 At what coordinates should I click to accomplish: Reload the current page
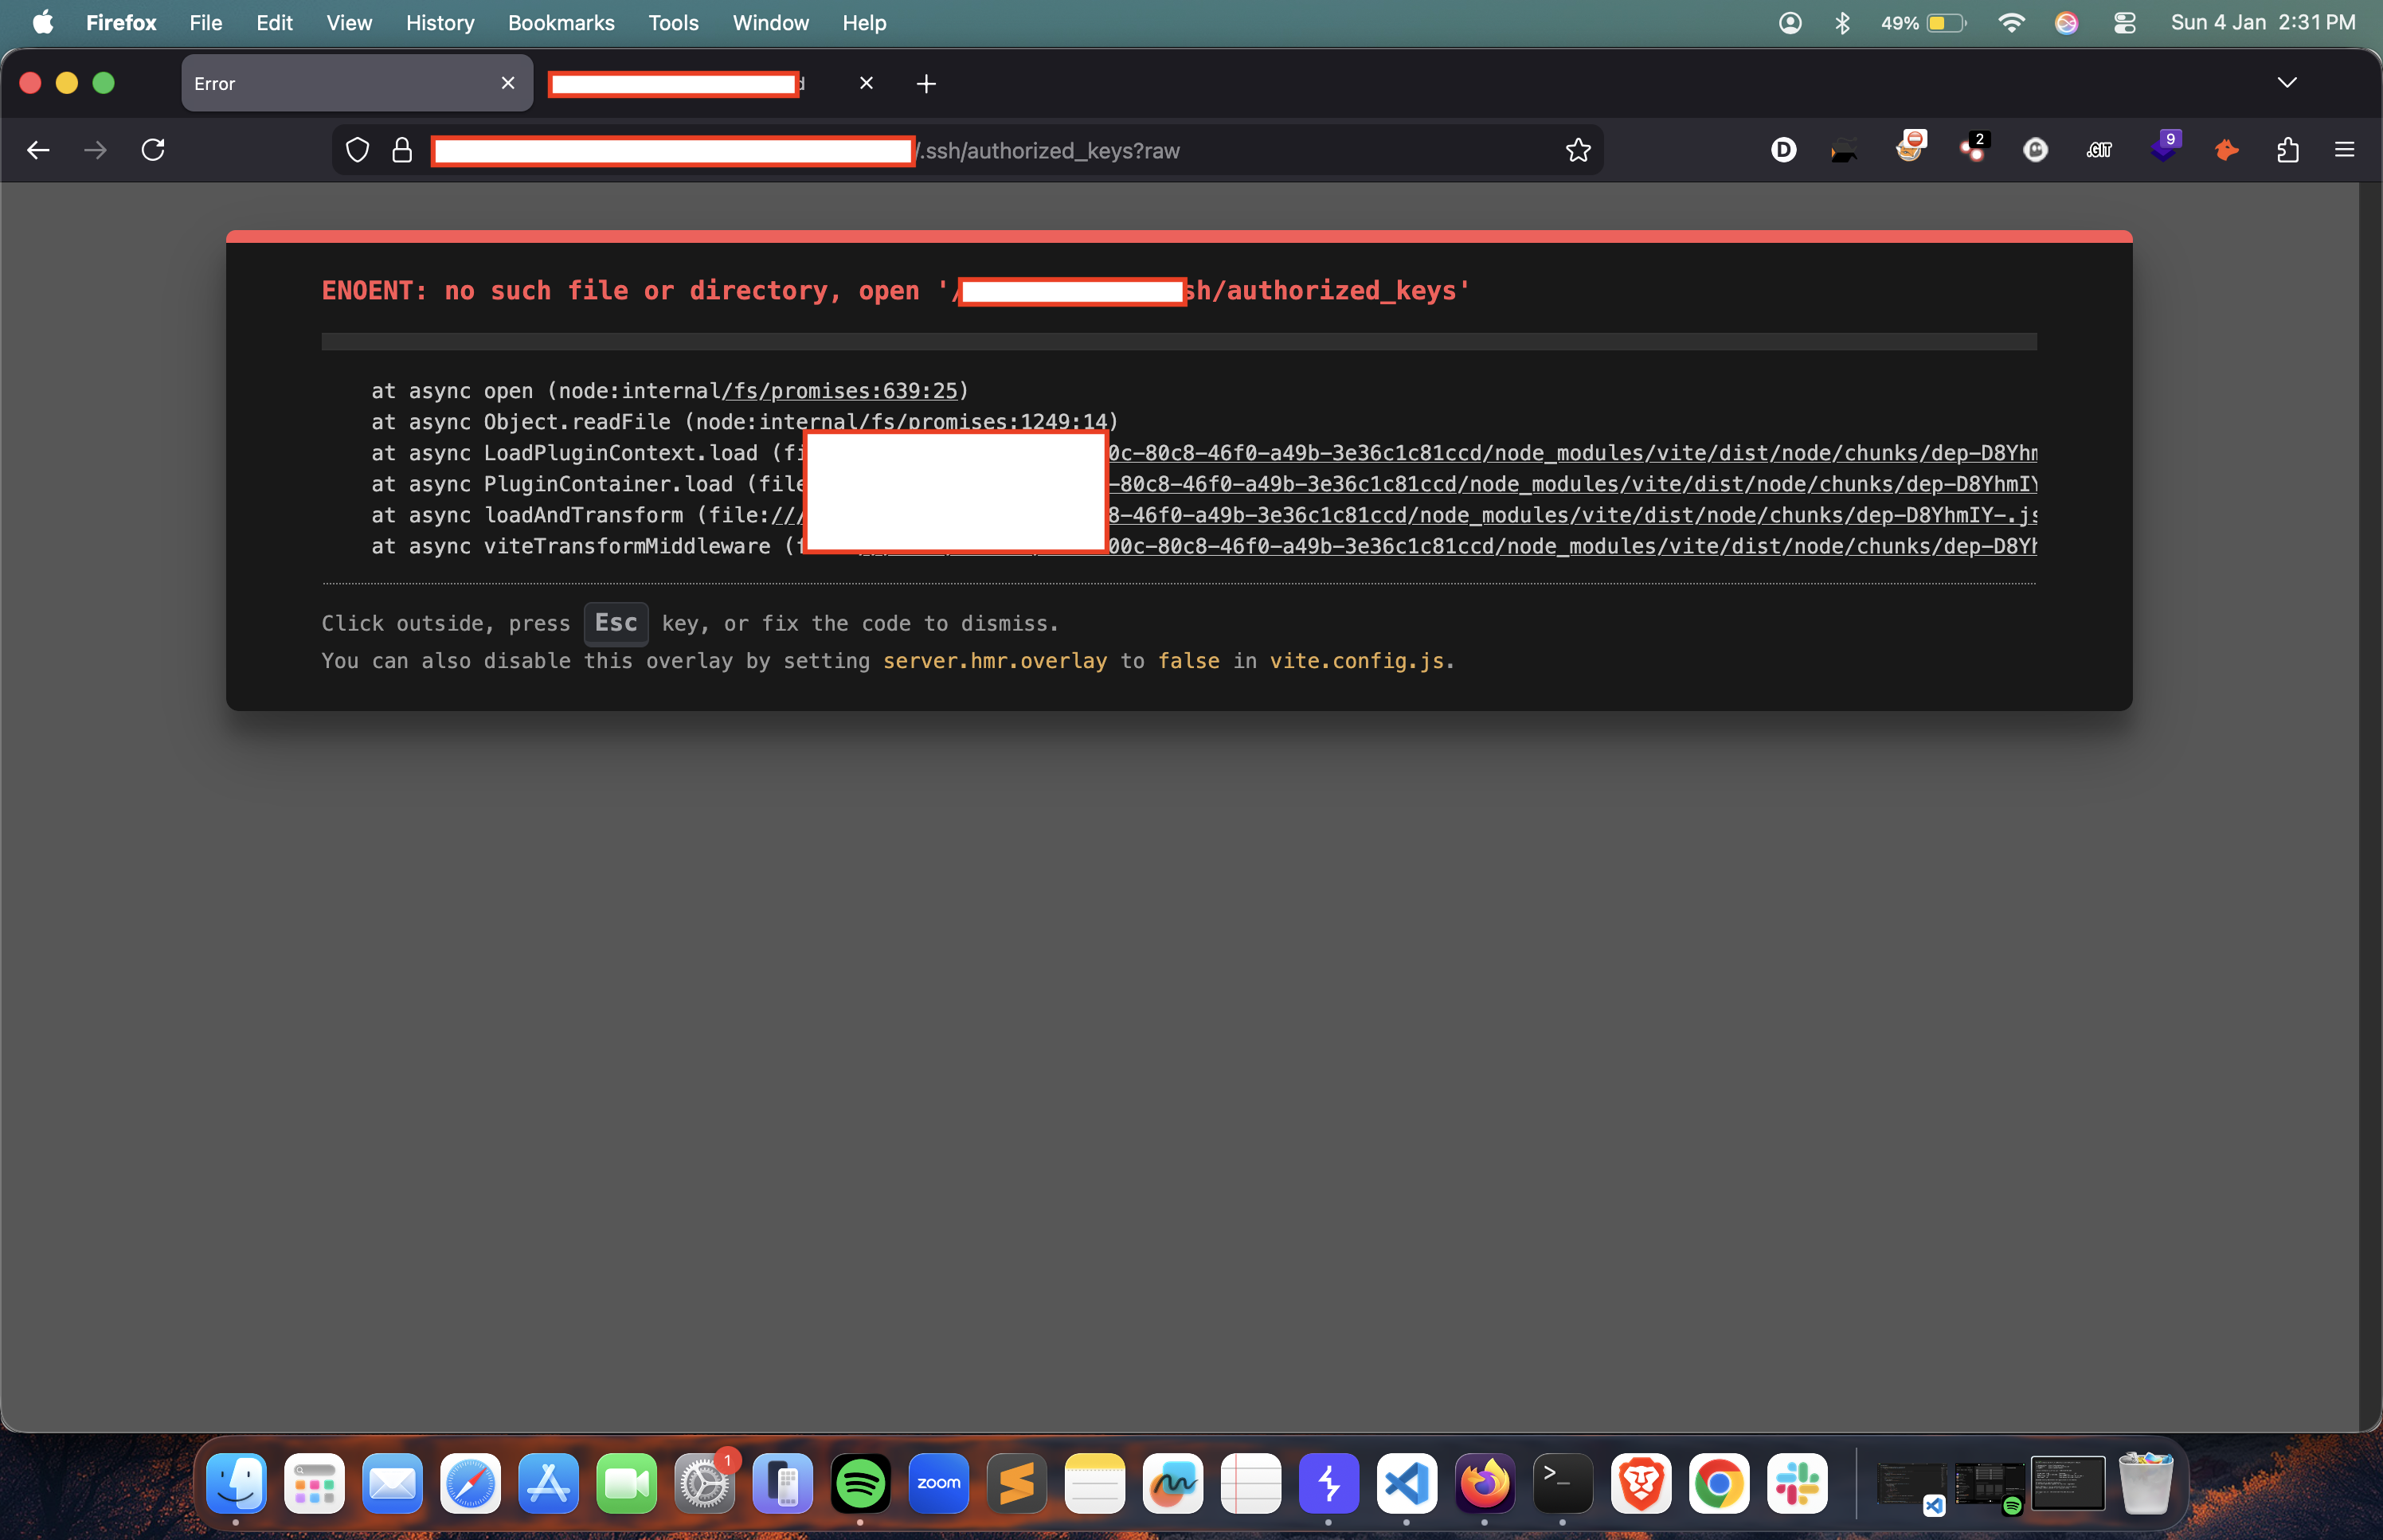pyautogui.click(x=153, y=150)
